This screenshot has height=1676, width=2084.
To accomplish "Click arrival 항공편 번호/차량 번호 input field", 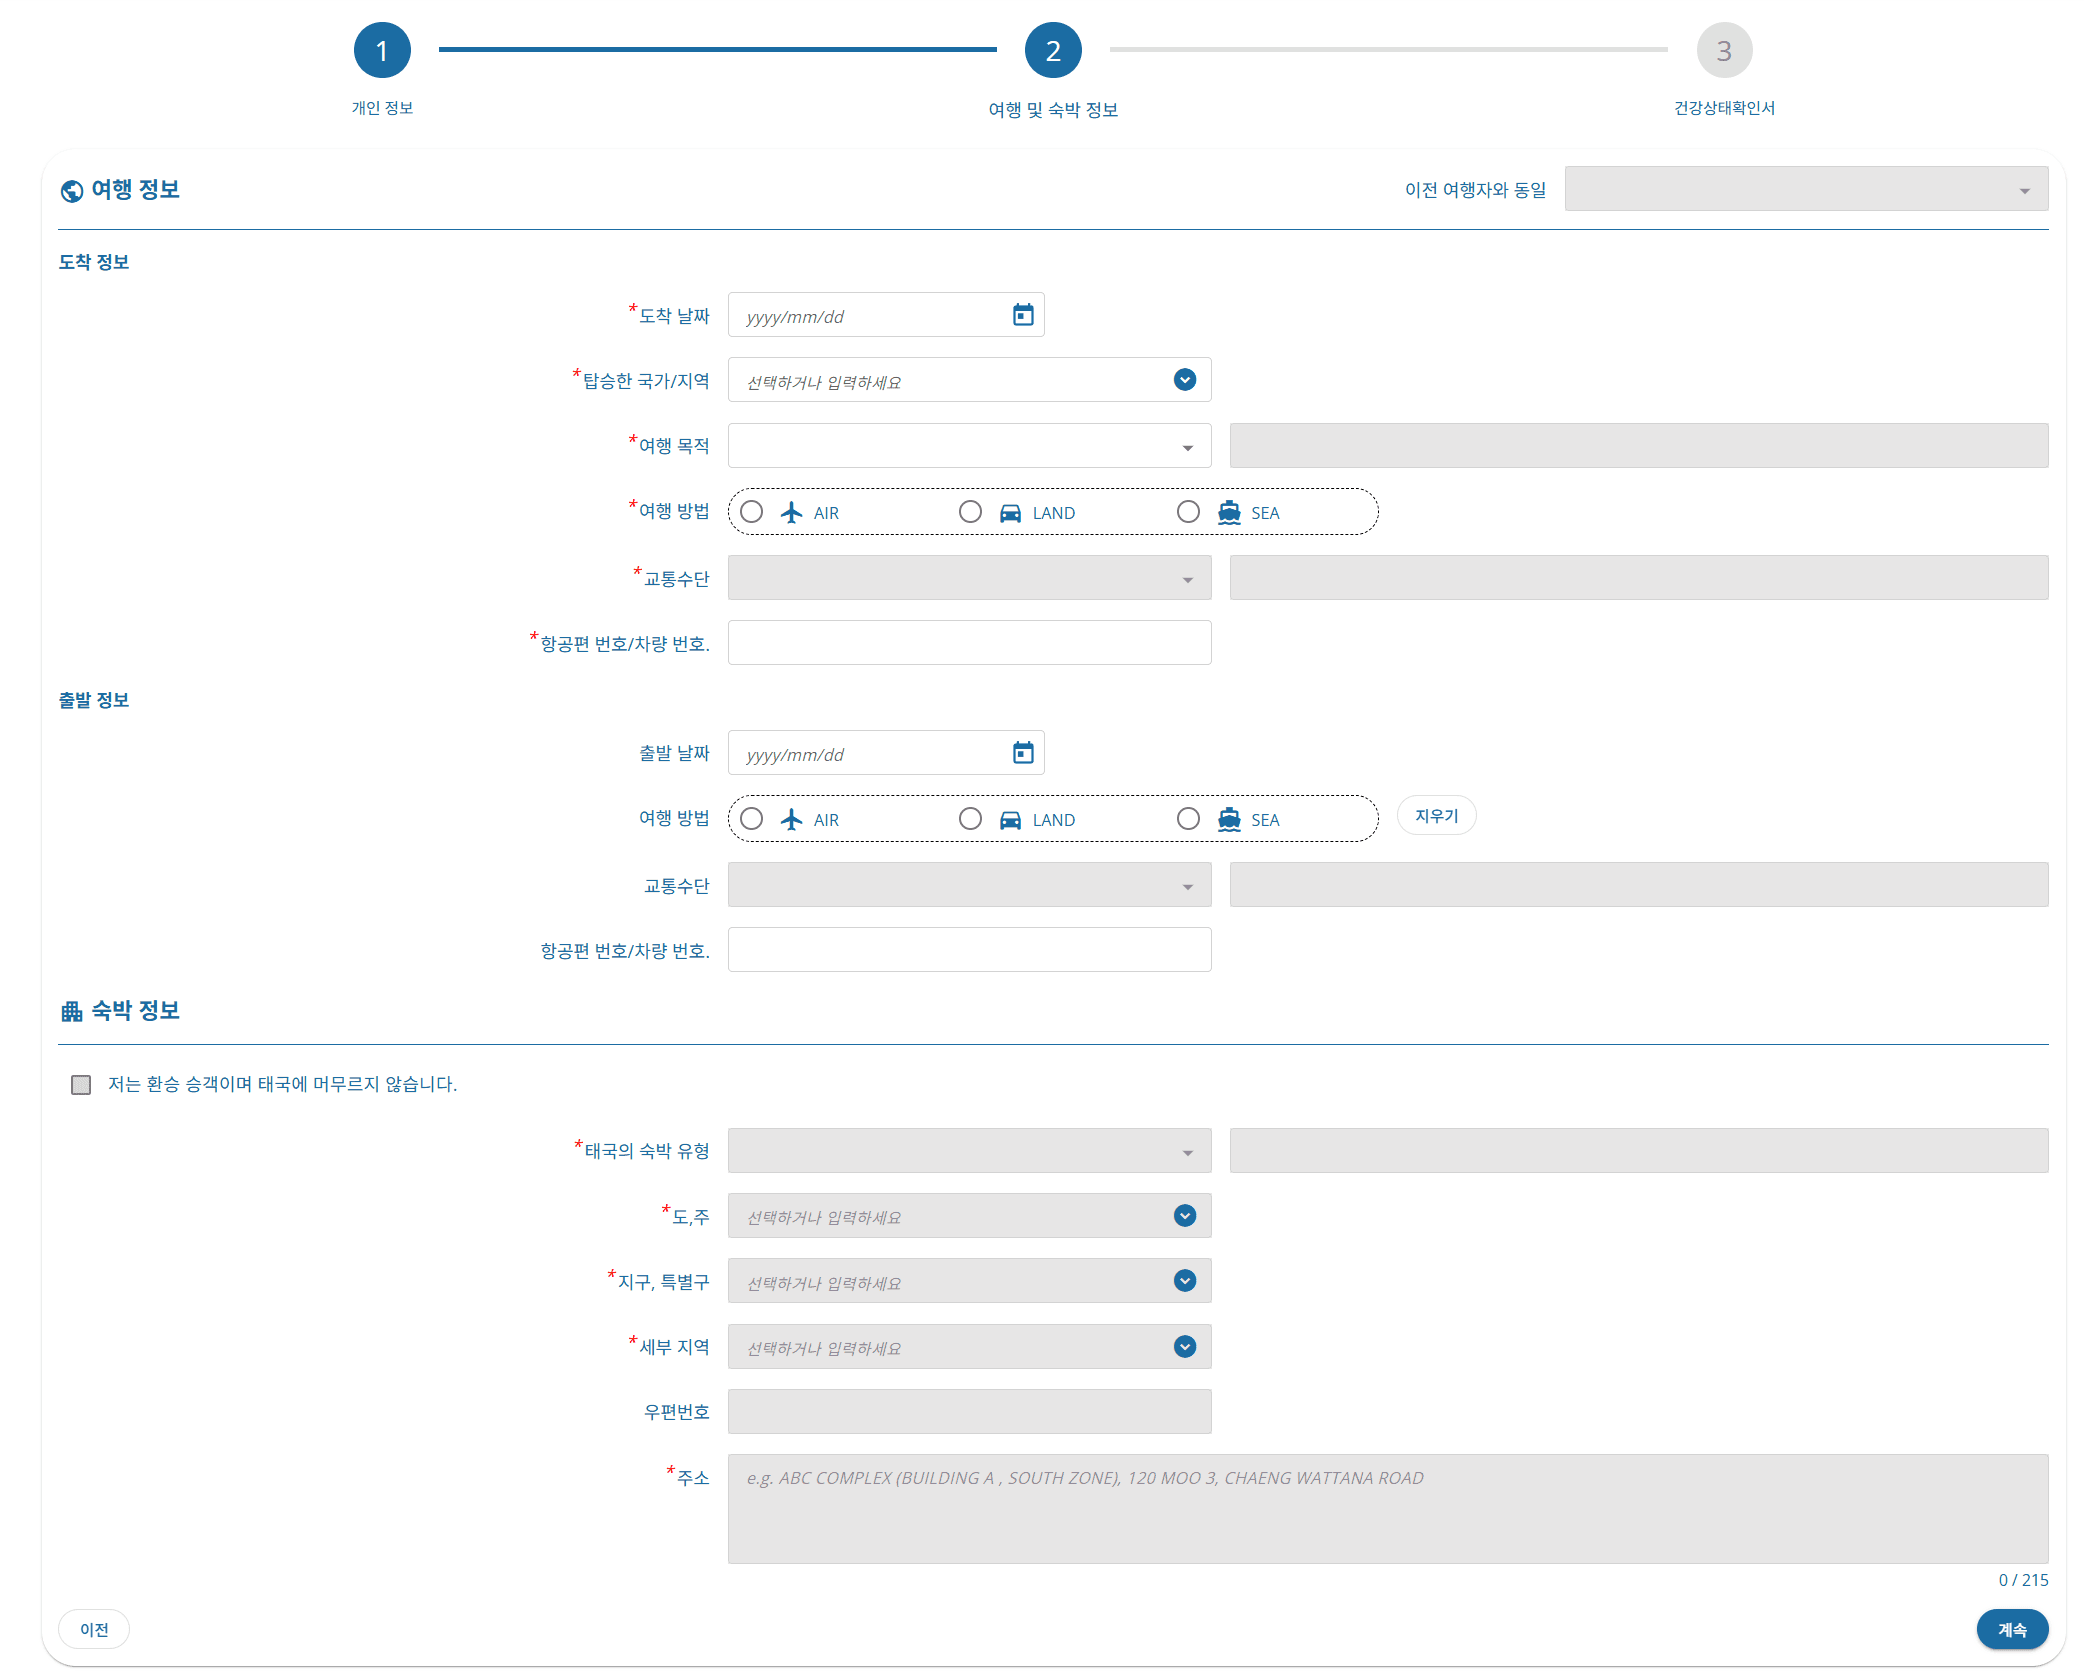I will [968, 643].
